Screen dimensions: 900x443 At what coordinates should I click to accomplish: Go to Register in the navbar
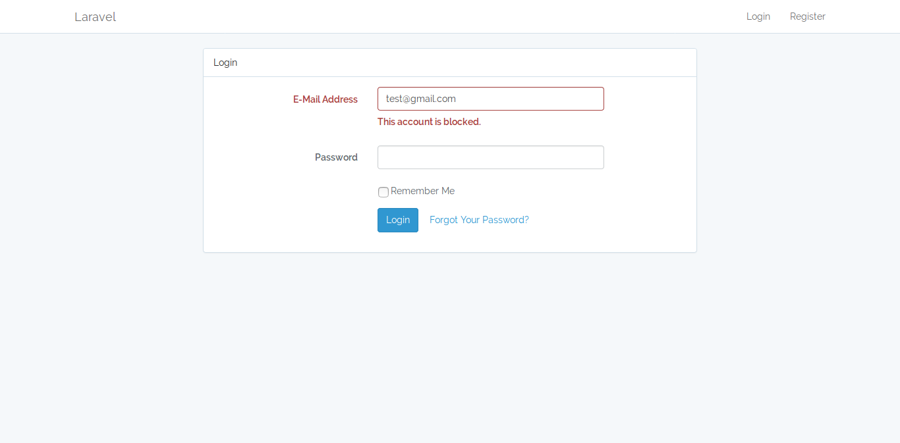(x=807, y=17)
